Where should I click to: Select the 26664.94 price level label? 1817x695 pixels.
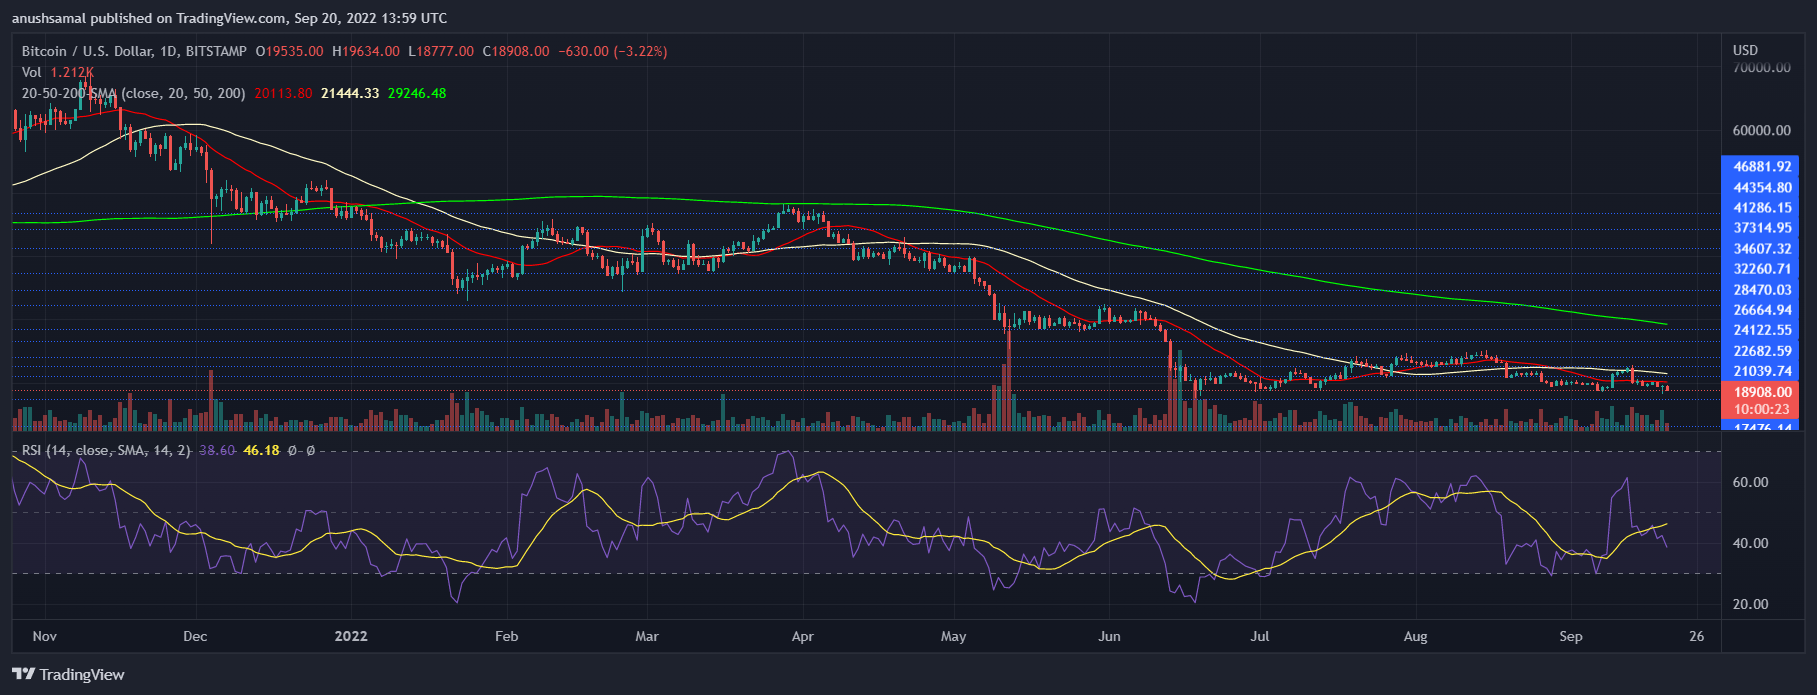pyautogui.click(x=1760, y=310)
